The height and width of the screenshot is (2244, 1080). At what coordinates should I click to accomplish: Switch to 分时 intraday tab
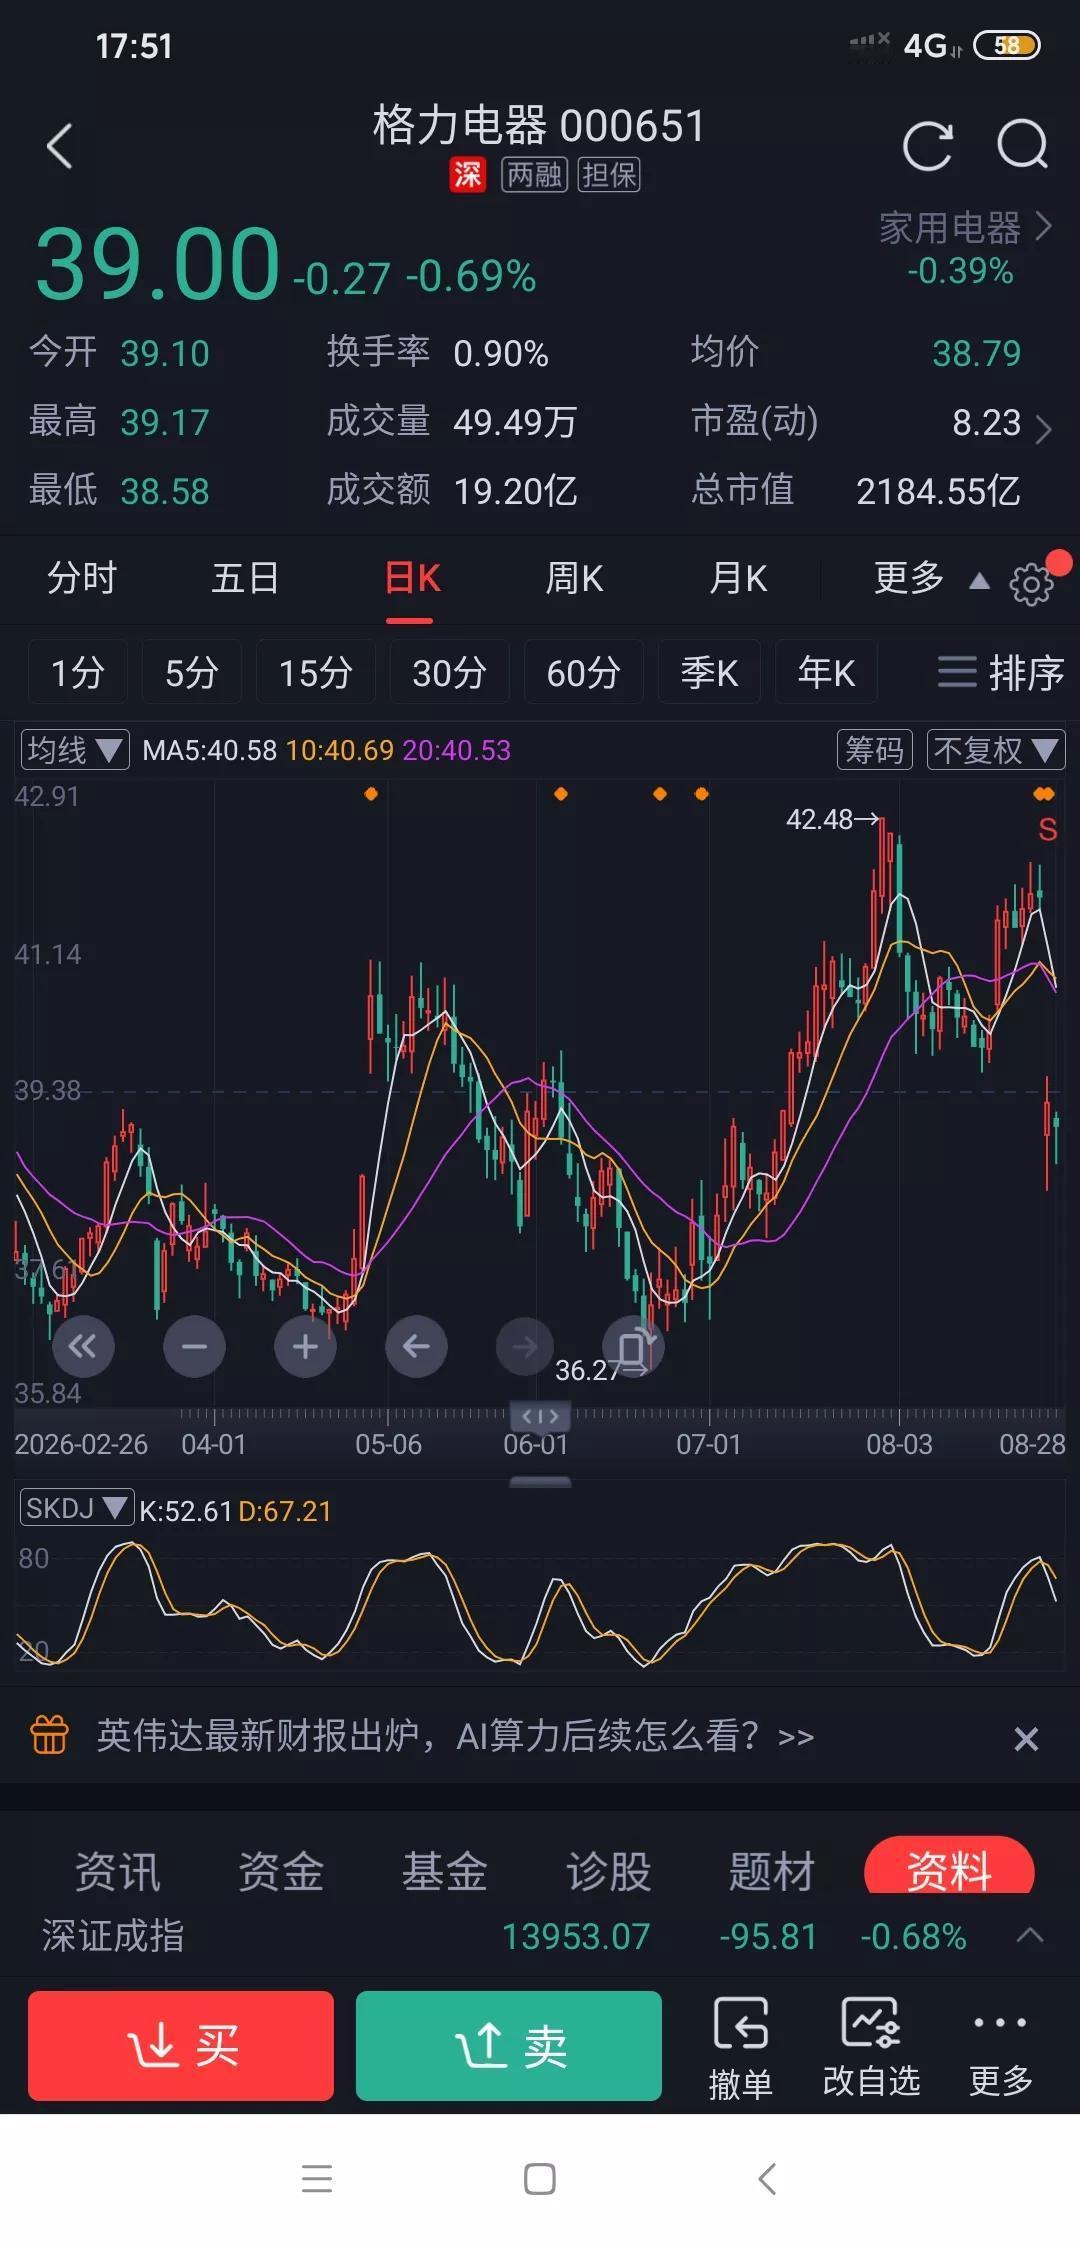tap(82, 578)
